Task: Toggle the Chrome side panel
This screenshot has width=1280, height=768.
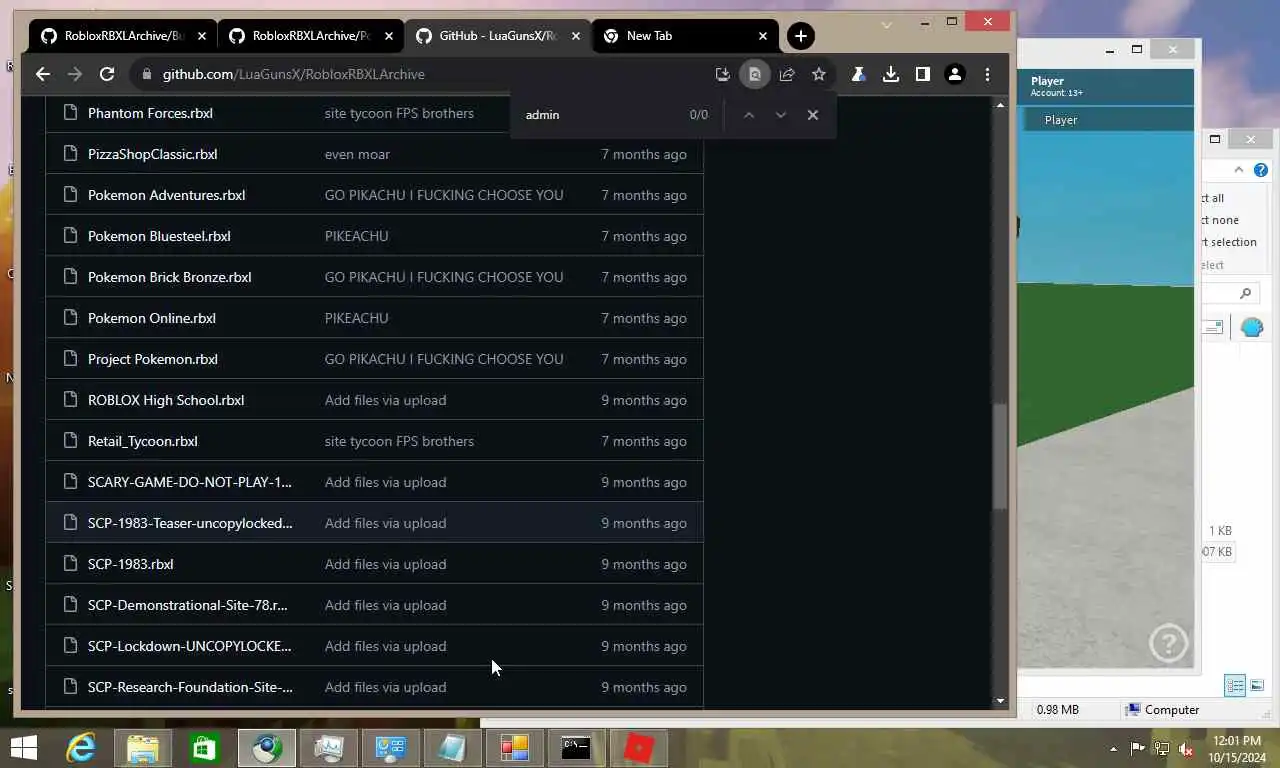Action: [x=922, y=74]
